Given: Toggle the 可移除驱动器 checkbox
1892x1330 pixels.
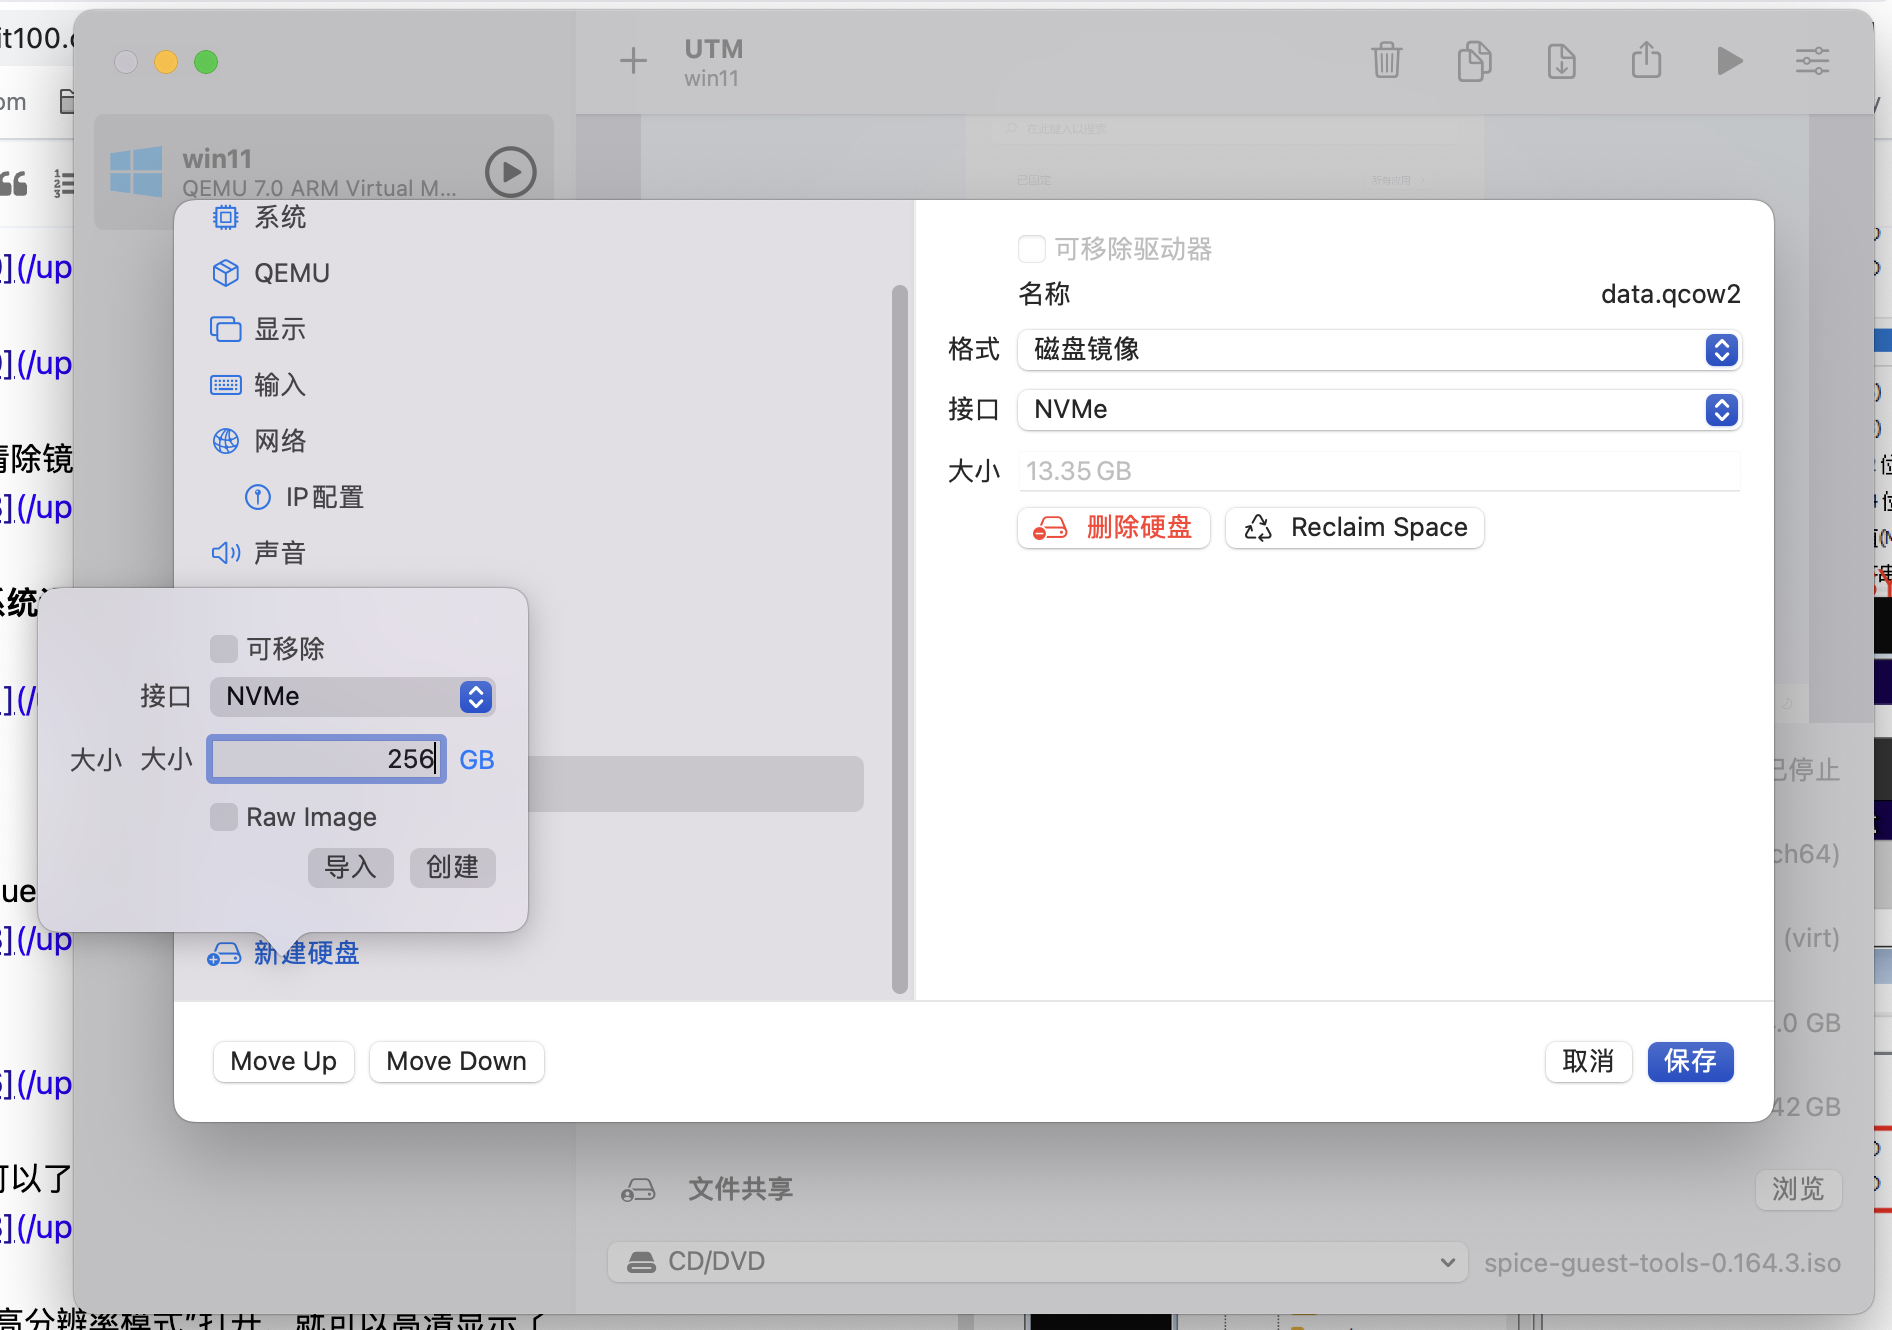Looking at the screenshot, I should click(x=1031, y=249).
